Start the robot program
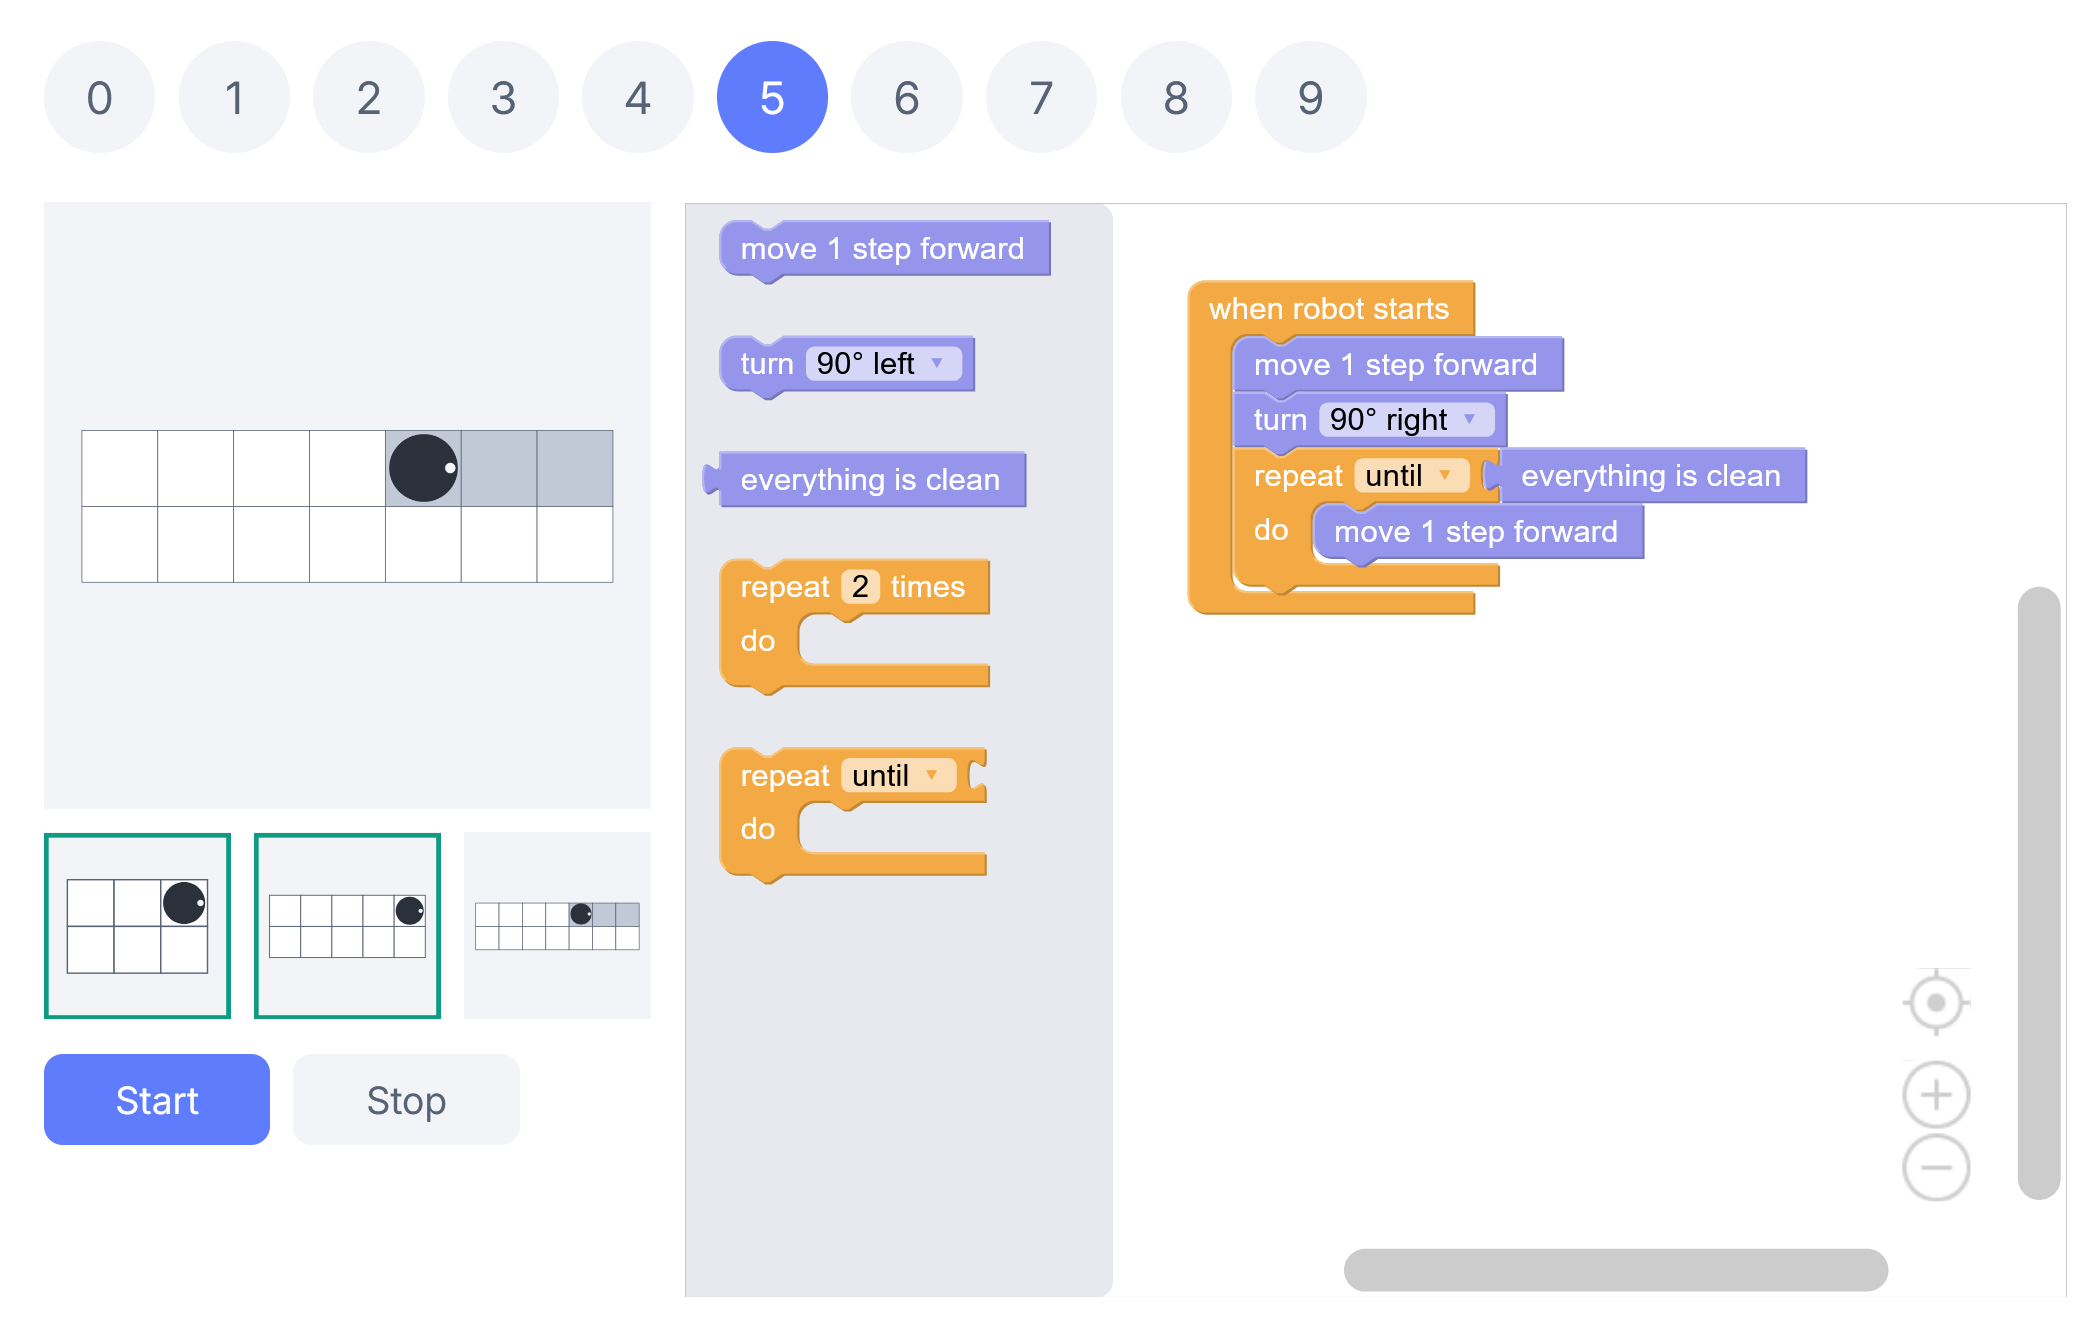This screenshot has height=1330, width=2100. pos(157,1099)
